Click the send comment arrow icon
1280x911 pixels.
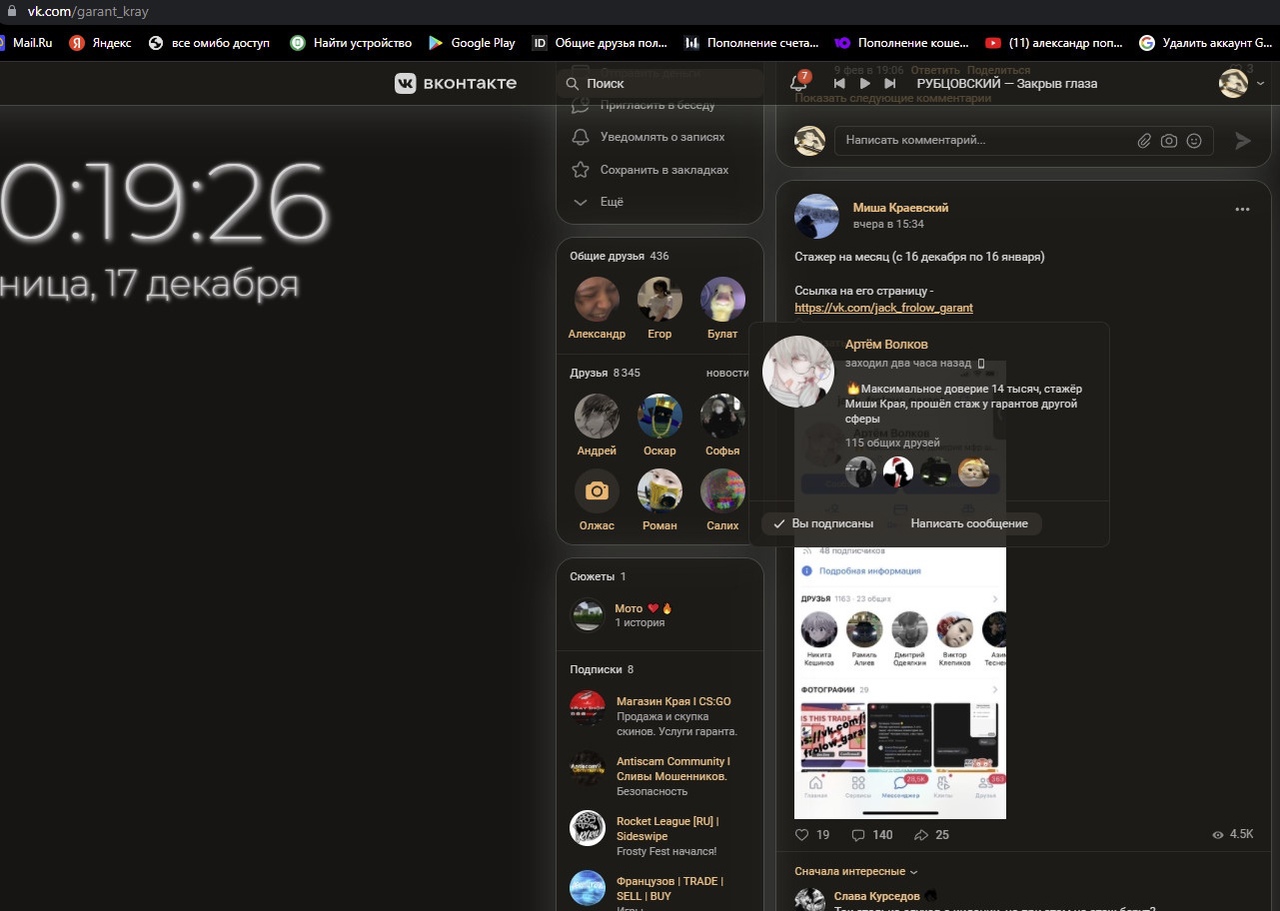[x=1243, y=141]
